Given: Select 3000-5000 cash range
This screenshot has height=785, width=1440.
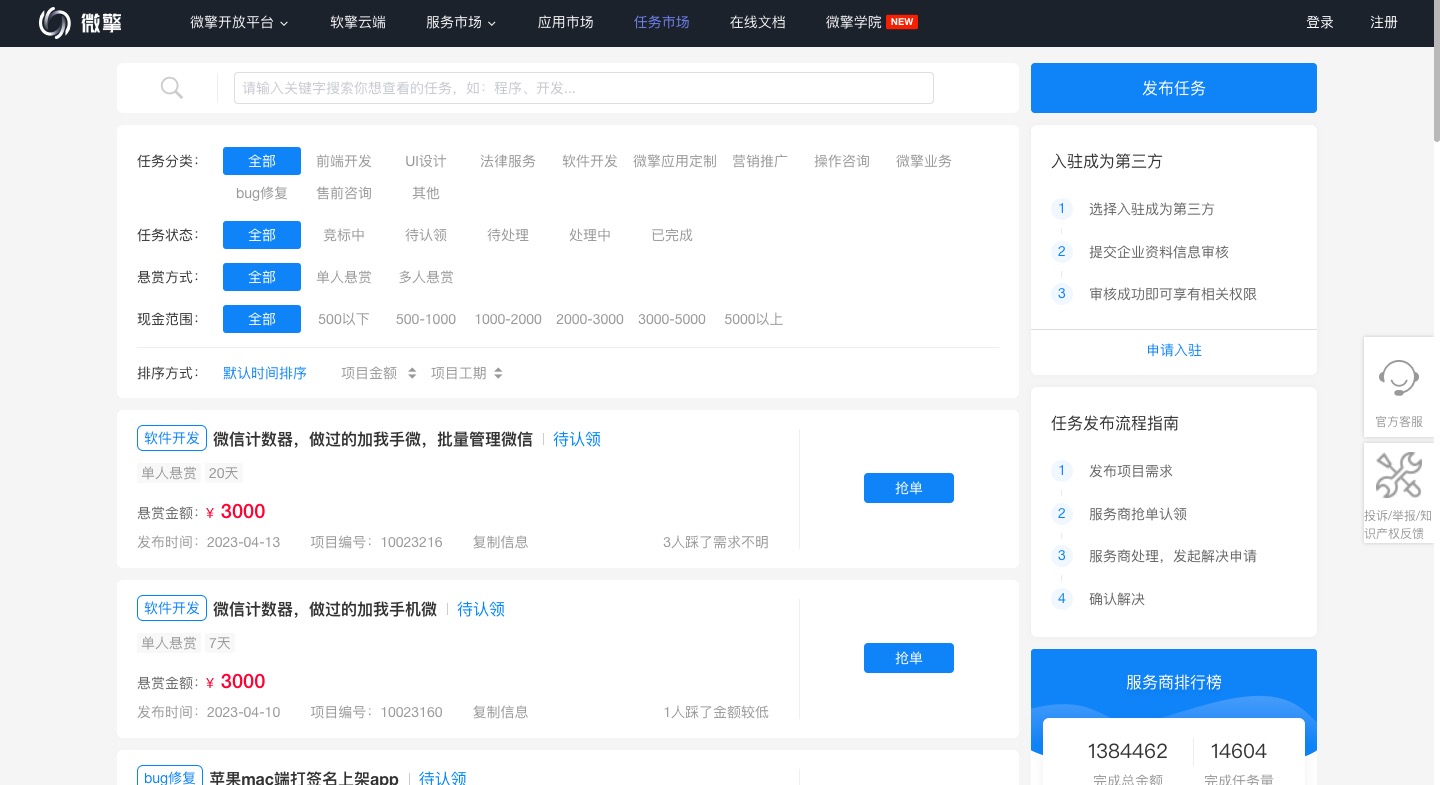Looking at the screenshot, I should point(672,319).
